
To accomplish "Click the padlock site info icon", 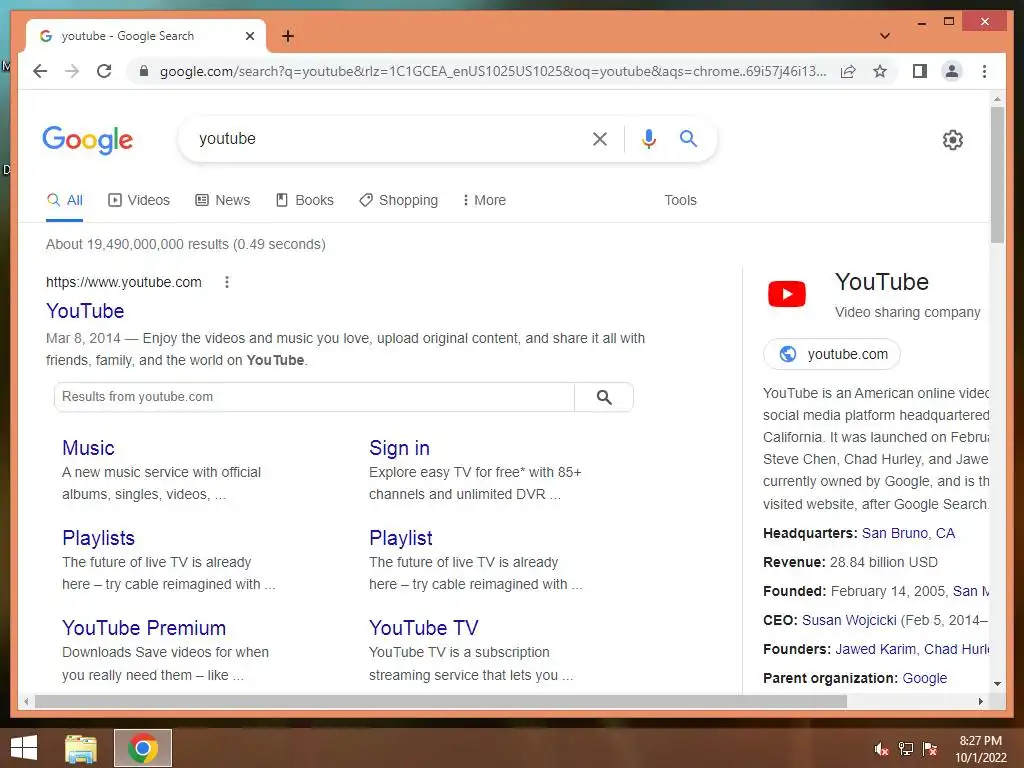I will [x=144, y=71].
